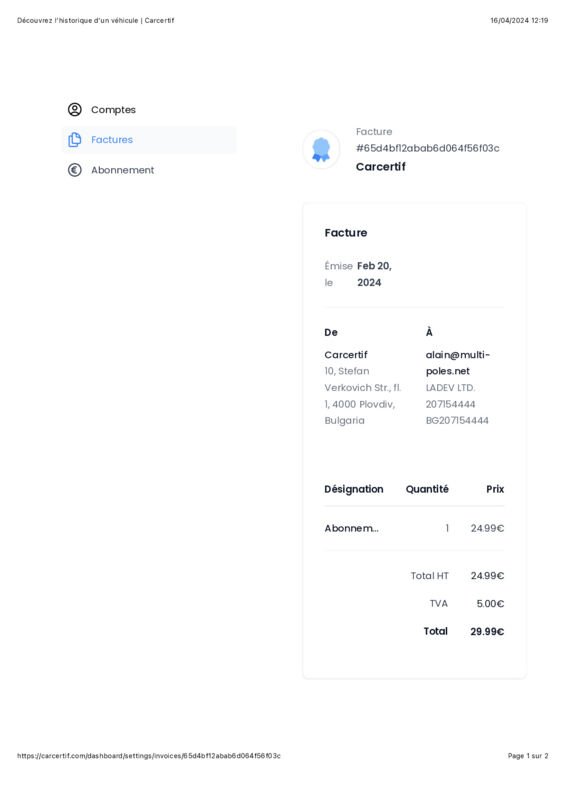Click the alain@multi-poles.net recipient email

(458, 363)
